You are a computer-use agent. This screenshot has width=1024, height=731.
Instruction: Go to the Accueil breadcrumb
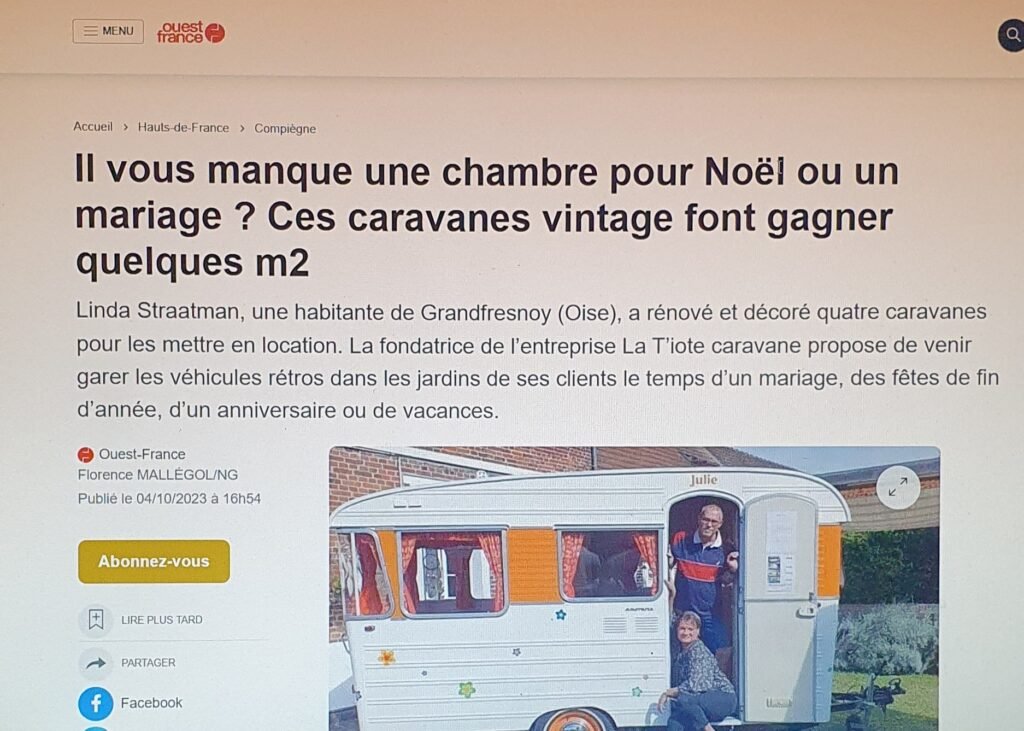pos(93,127)
